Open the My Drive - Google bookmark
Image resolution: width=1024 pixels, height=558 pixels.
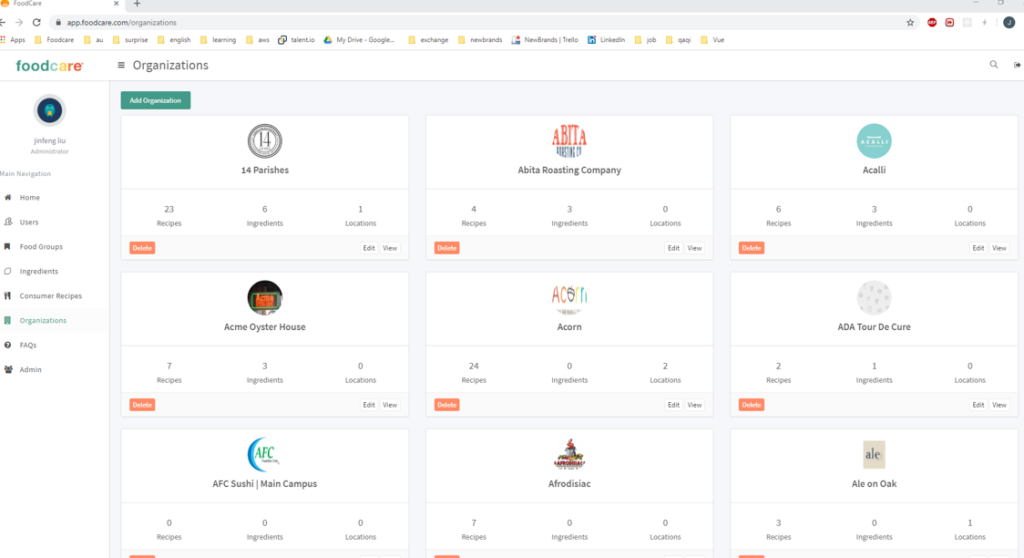coord(360,40)
